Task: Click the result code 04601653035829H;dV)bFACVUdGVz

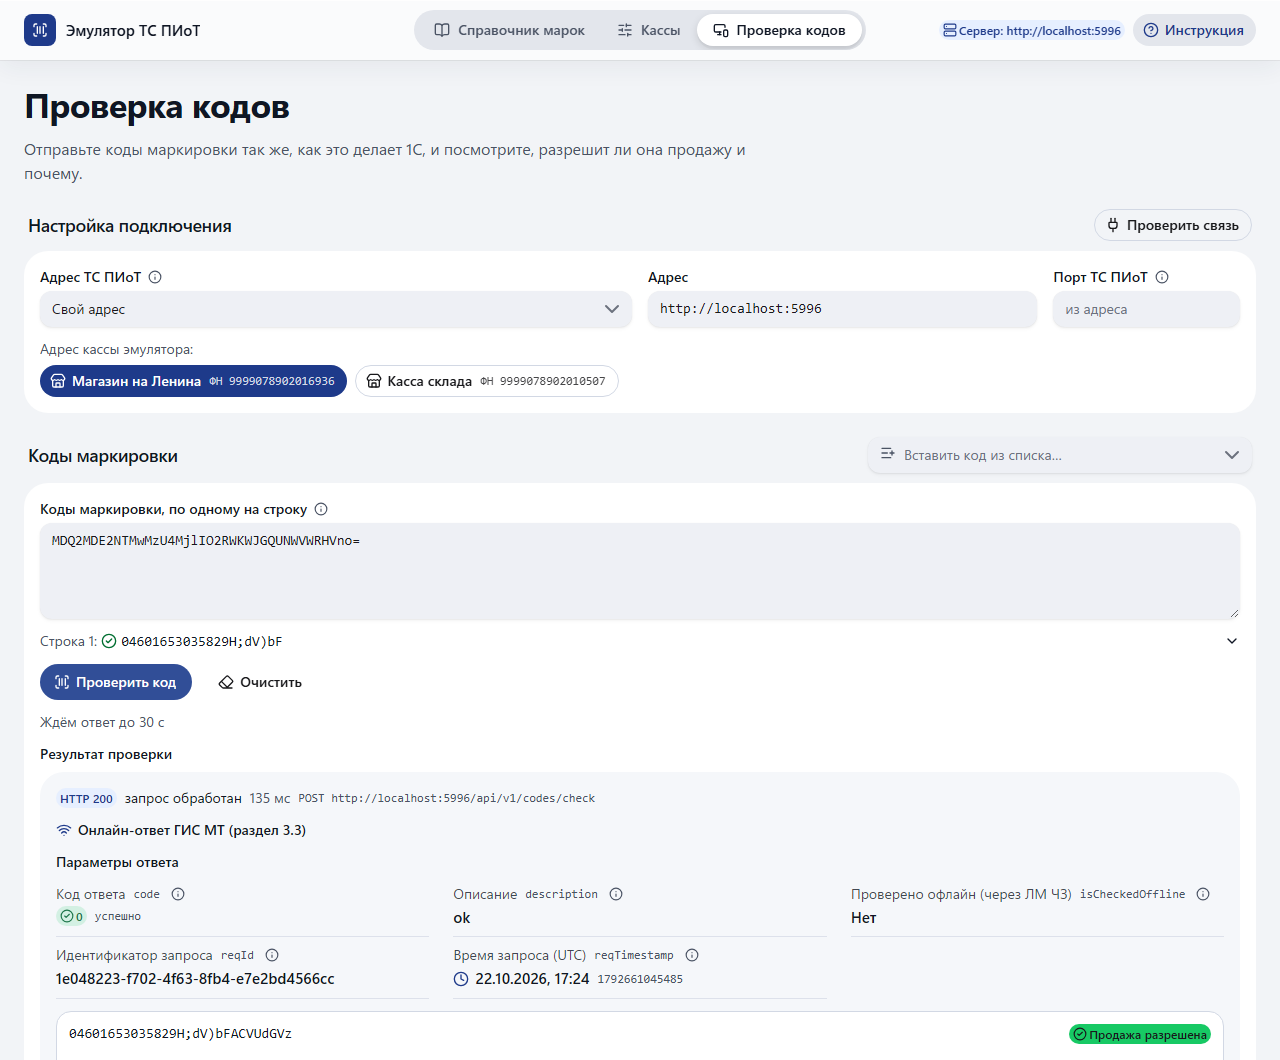Action: (180, 1034)
